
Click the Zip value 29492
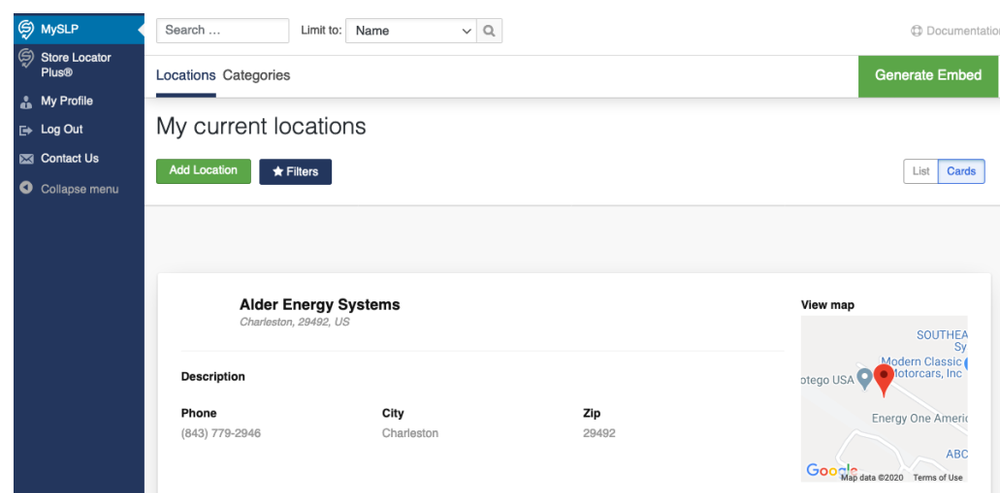[x=599, y=434]
